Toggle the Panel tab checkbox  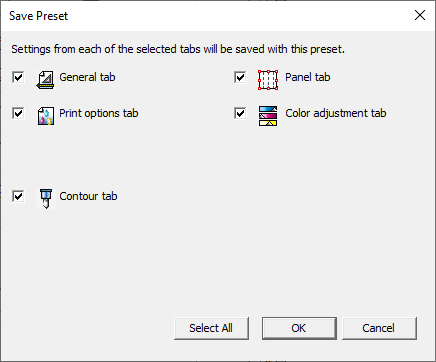click(x=240, y=77)
